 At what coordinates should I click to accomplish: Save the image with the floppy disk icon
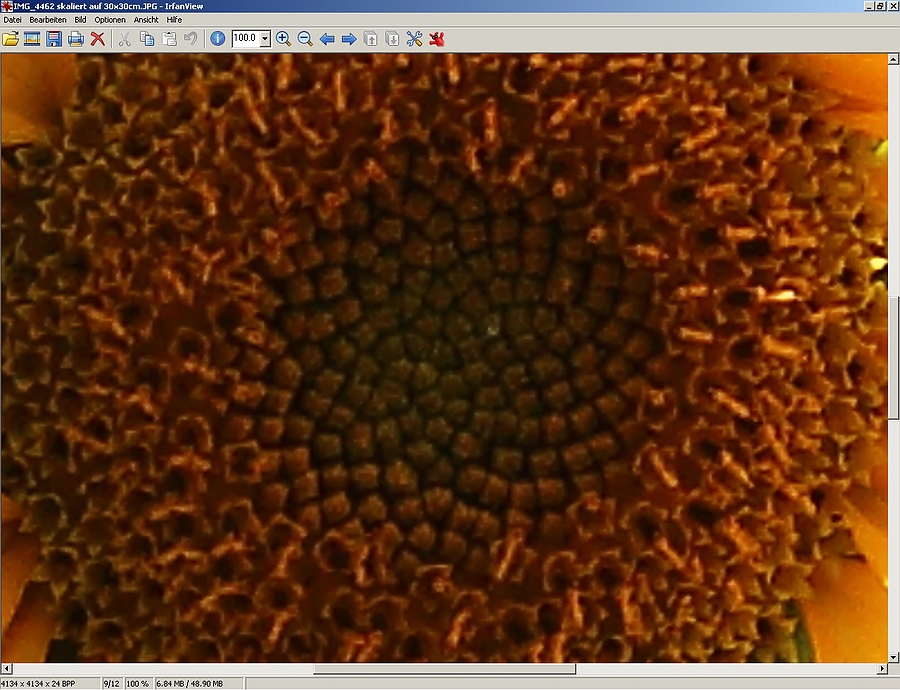(x=54, y=39)
